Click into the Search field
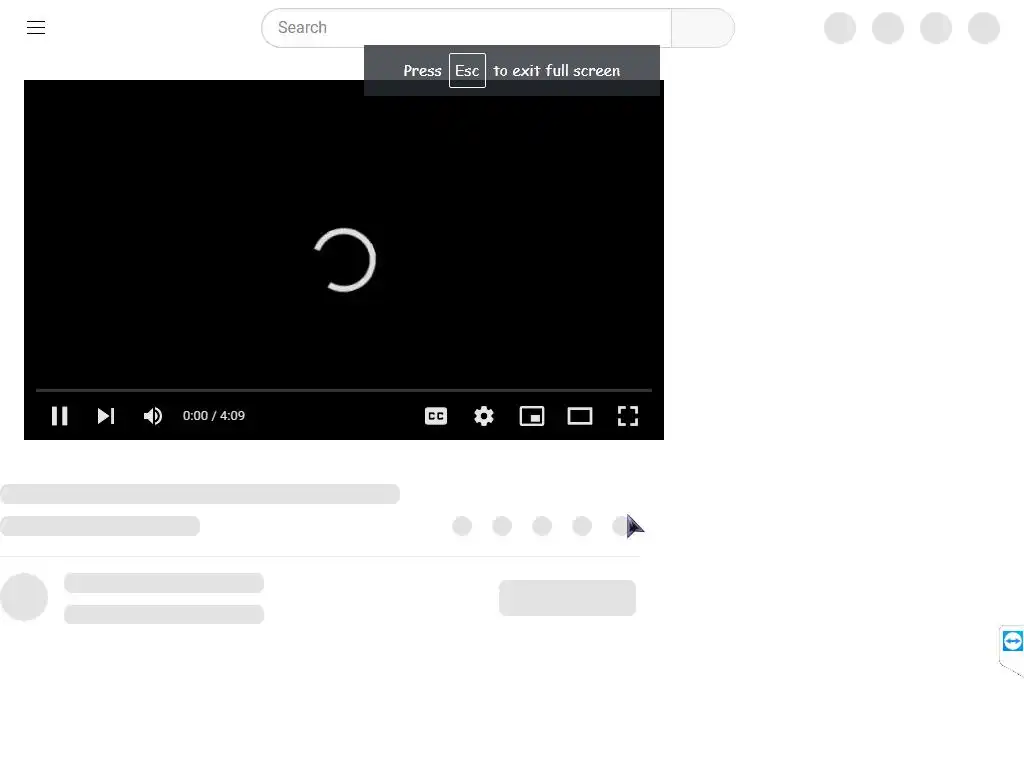 466,27
